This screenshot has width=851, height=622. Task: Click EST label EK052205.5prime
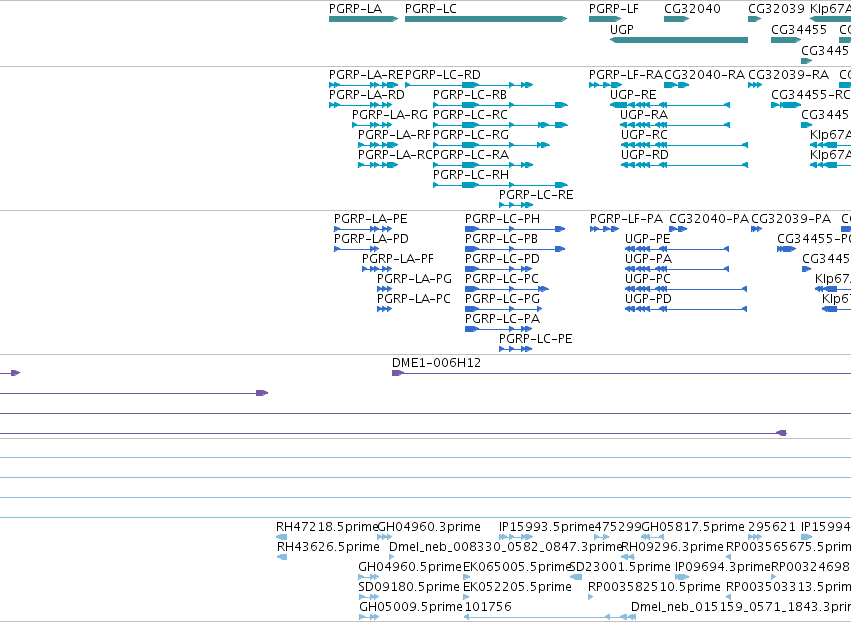pyautogui.click(x=517, y=587)
